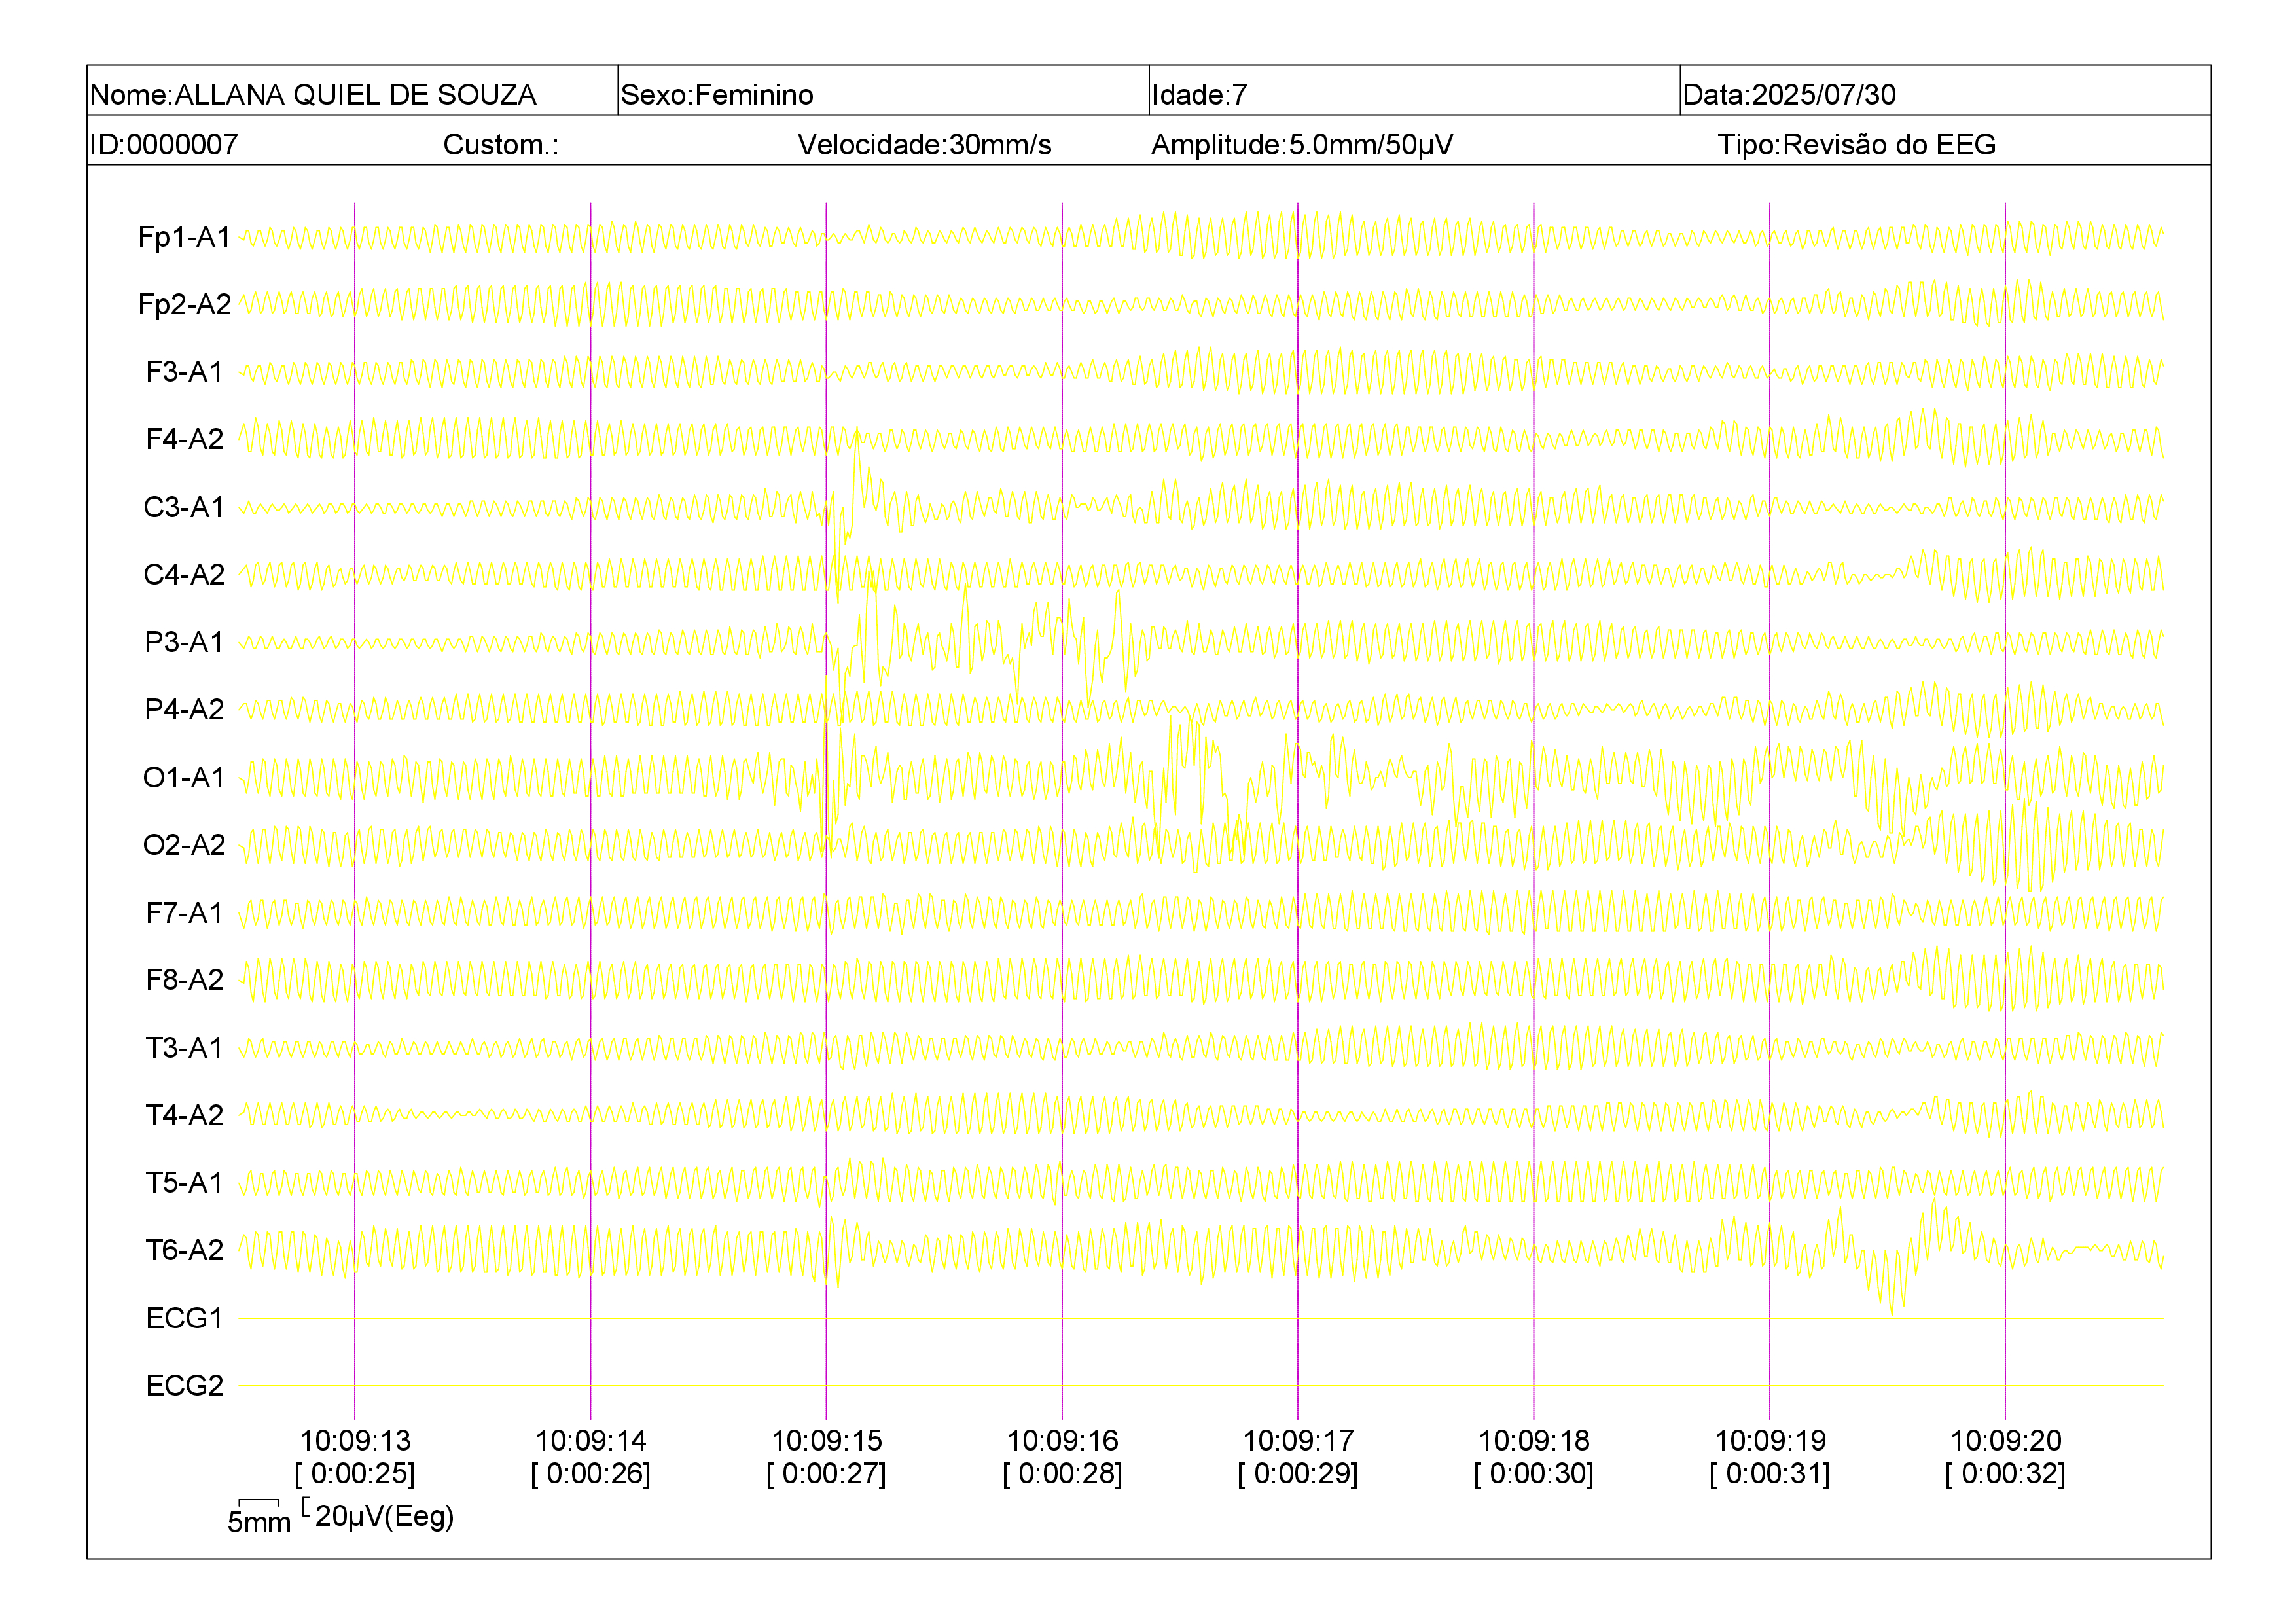Select the ECG2 channel label

click(185, 1385)
